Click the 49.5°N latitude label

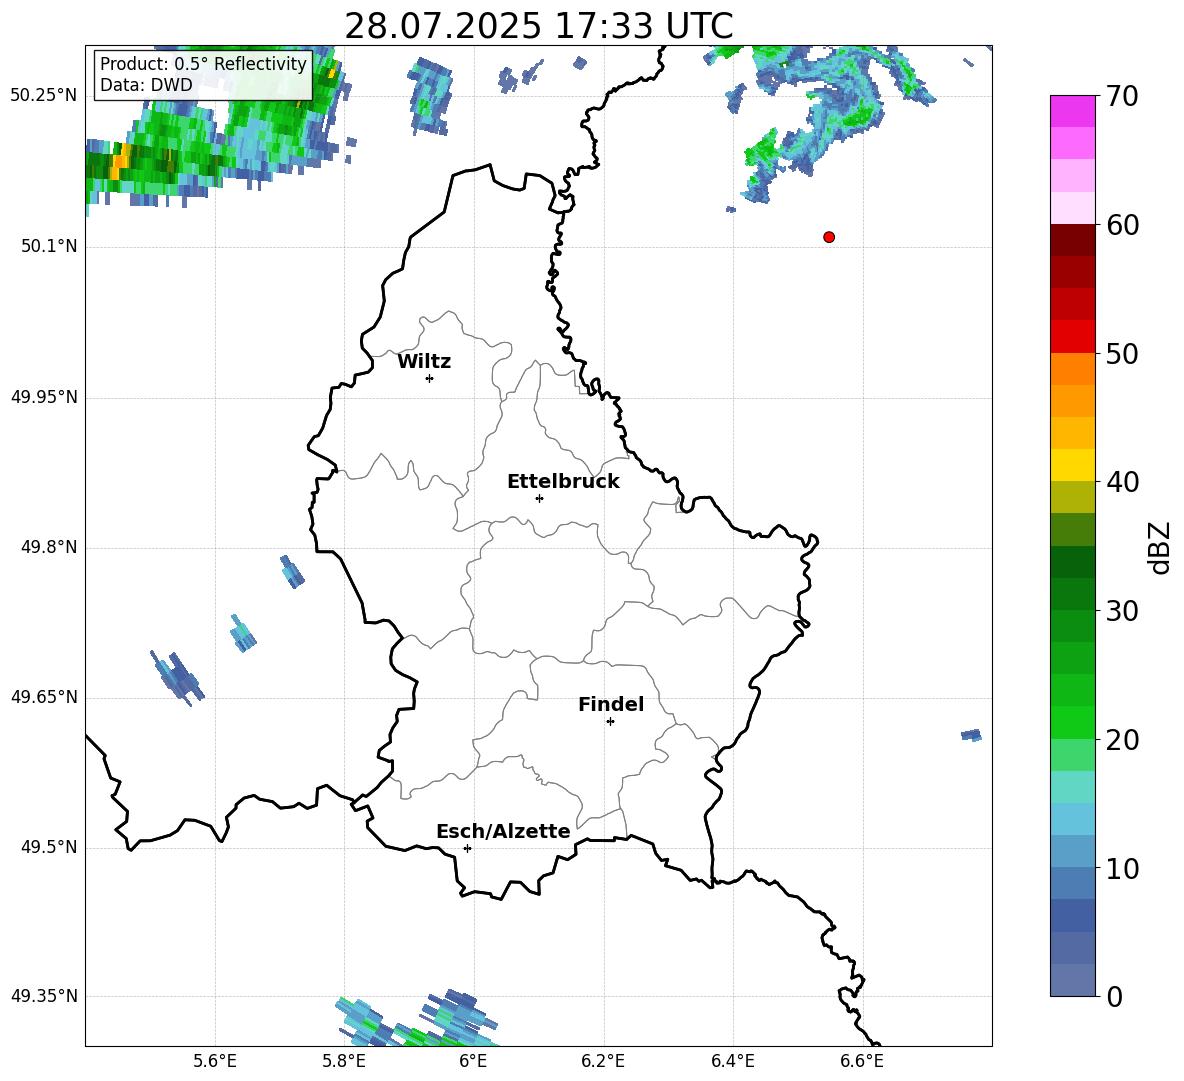tap(49, 847)
